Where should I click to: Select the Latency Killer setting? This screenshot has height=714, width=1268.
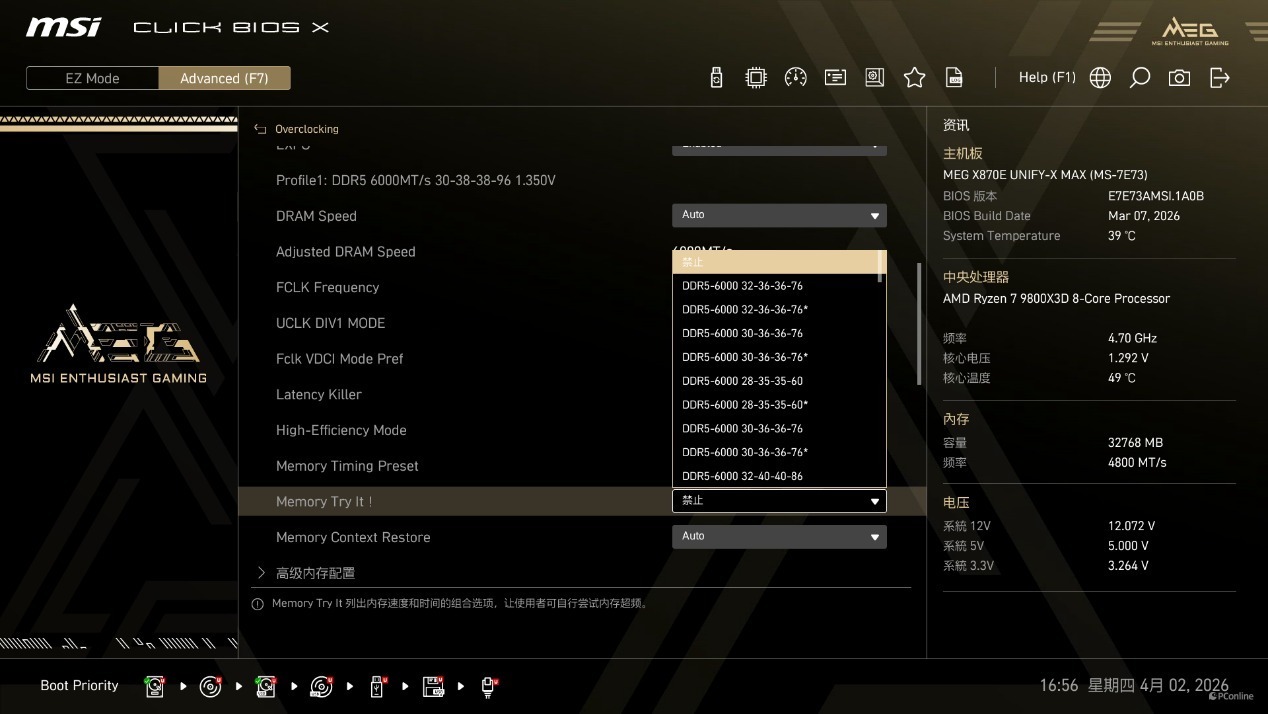(x=318, y=394)
